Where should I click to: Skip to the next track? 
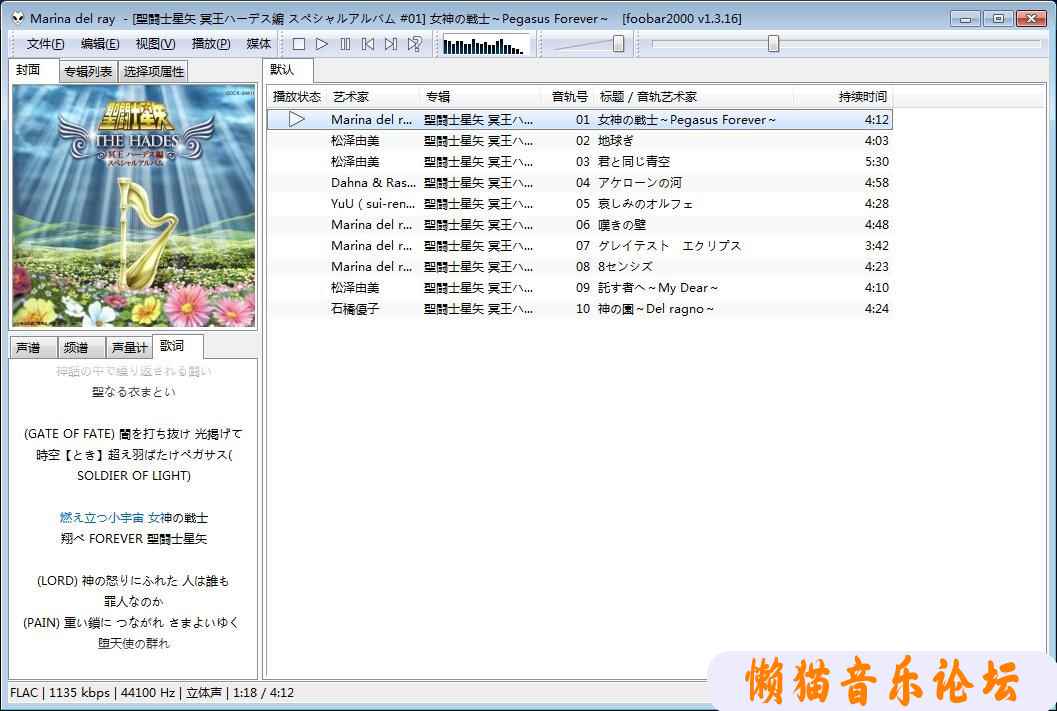coord(391,44)
